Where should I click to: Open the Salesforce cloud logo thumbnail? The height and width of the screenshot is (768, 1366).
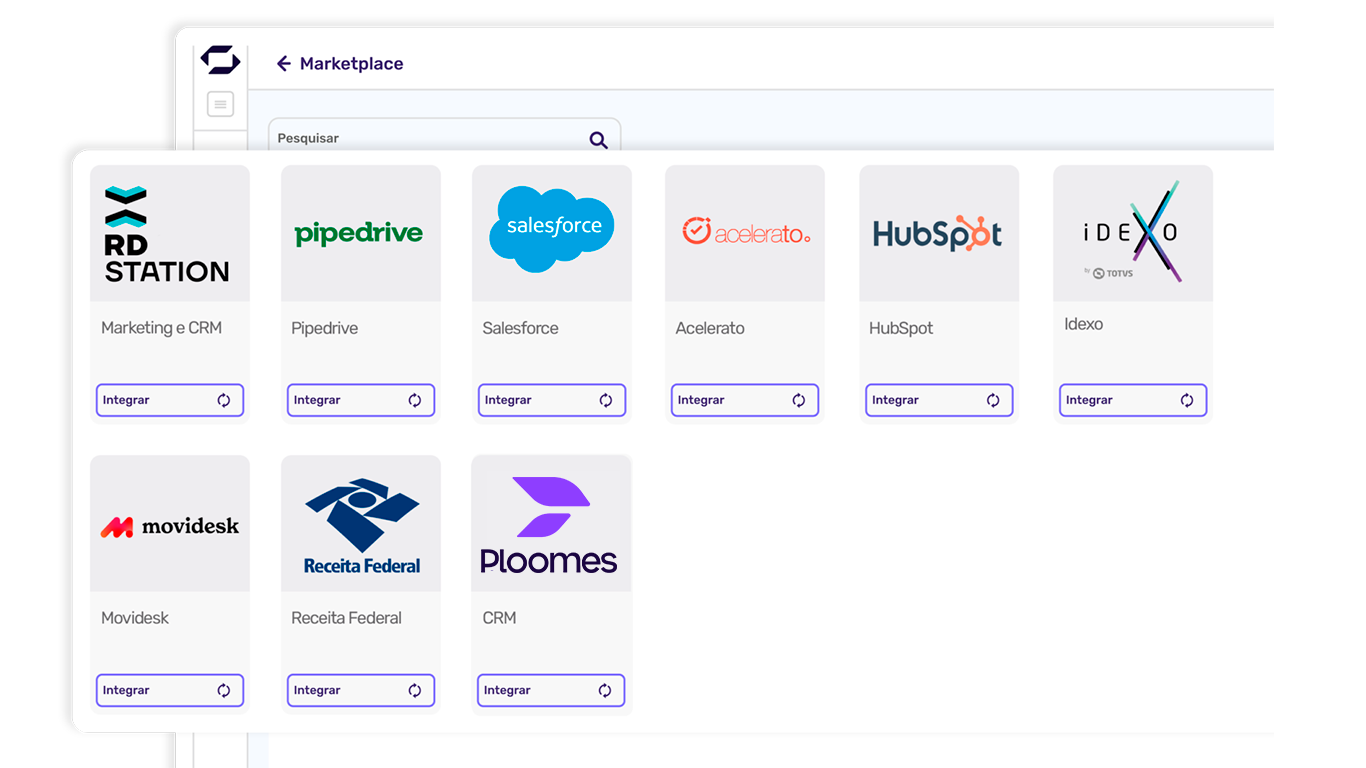(552, 233)
